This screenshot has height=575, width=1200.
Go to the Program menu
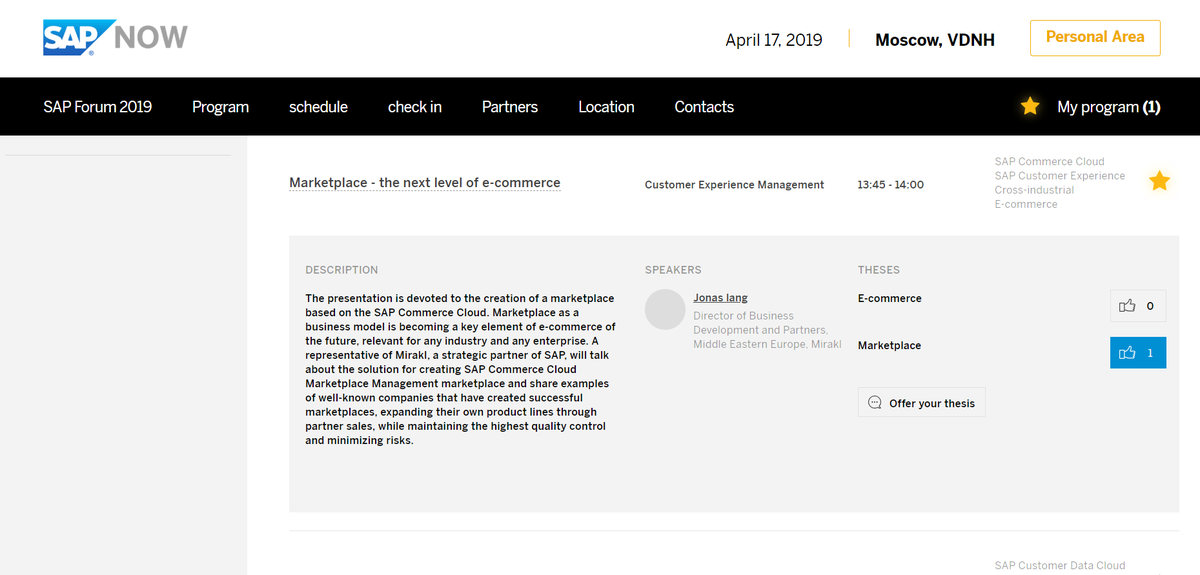coord(220,107)
